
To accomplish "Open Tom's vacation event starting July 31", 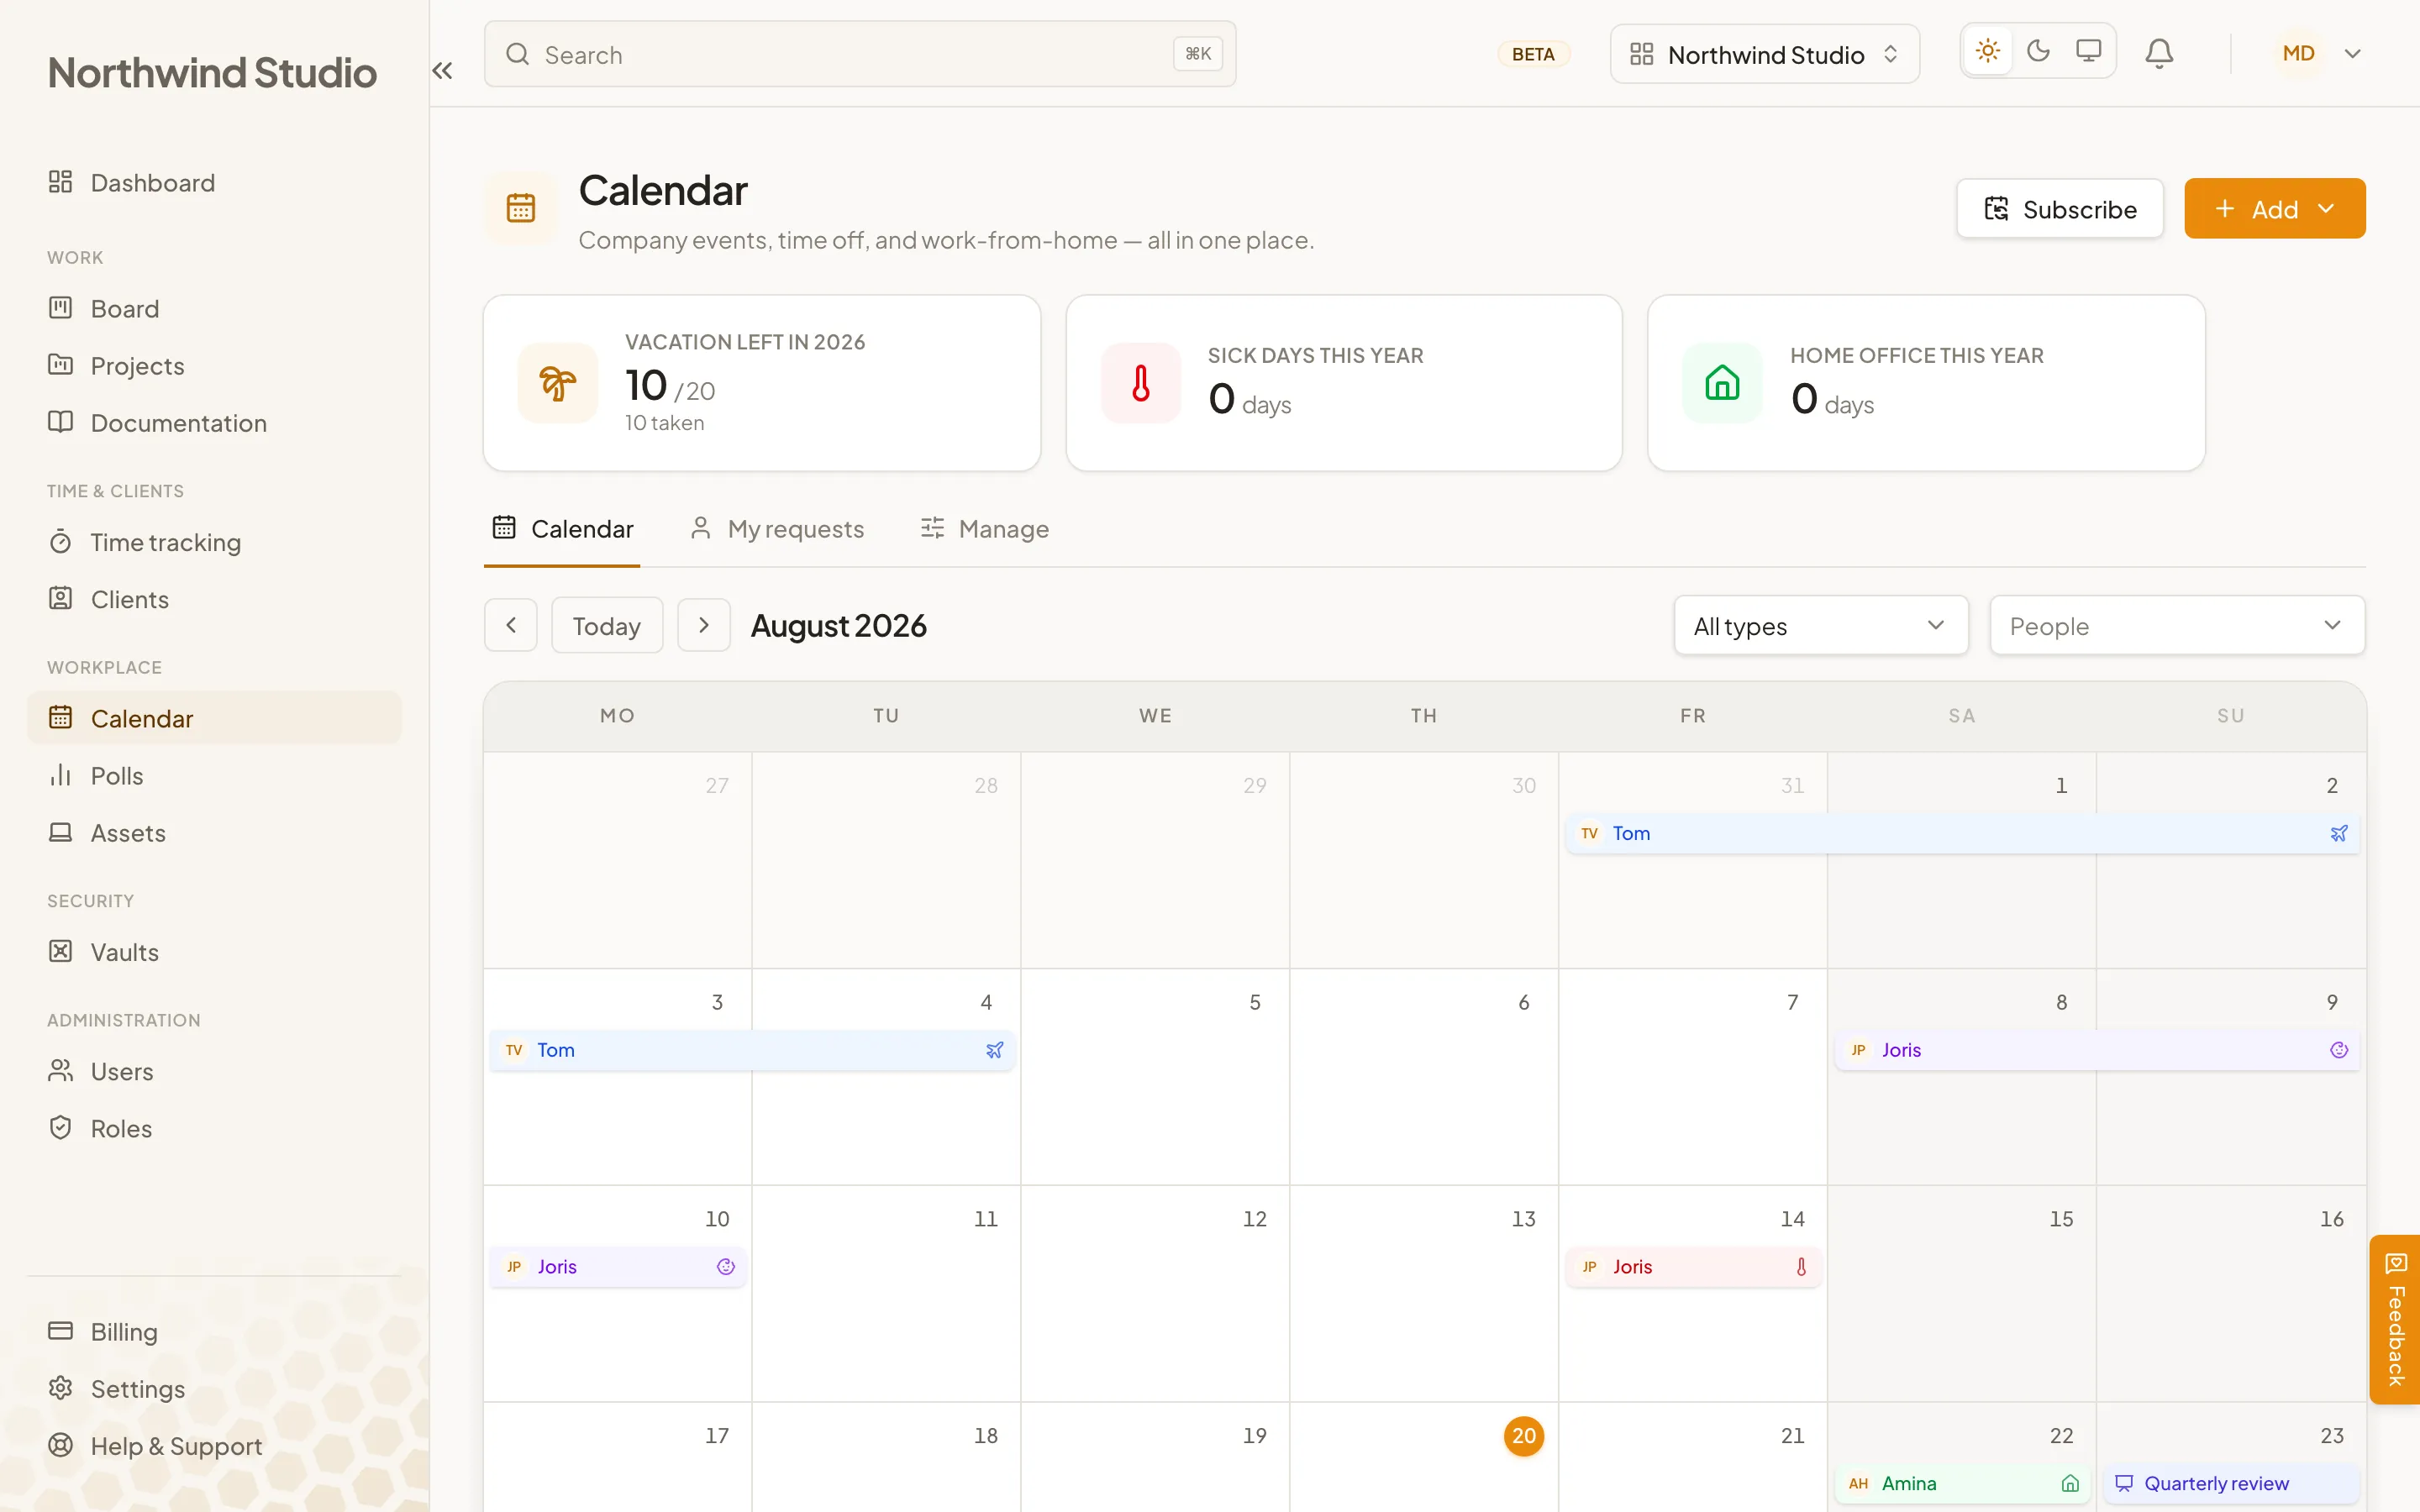I will point(1962,833).
